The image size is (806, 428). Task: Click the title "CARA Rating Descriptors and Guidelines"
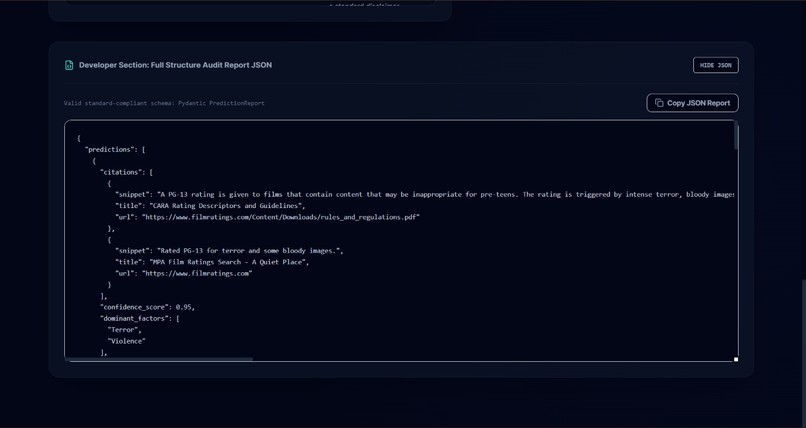211,206
